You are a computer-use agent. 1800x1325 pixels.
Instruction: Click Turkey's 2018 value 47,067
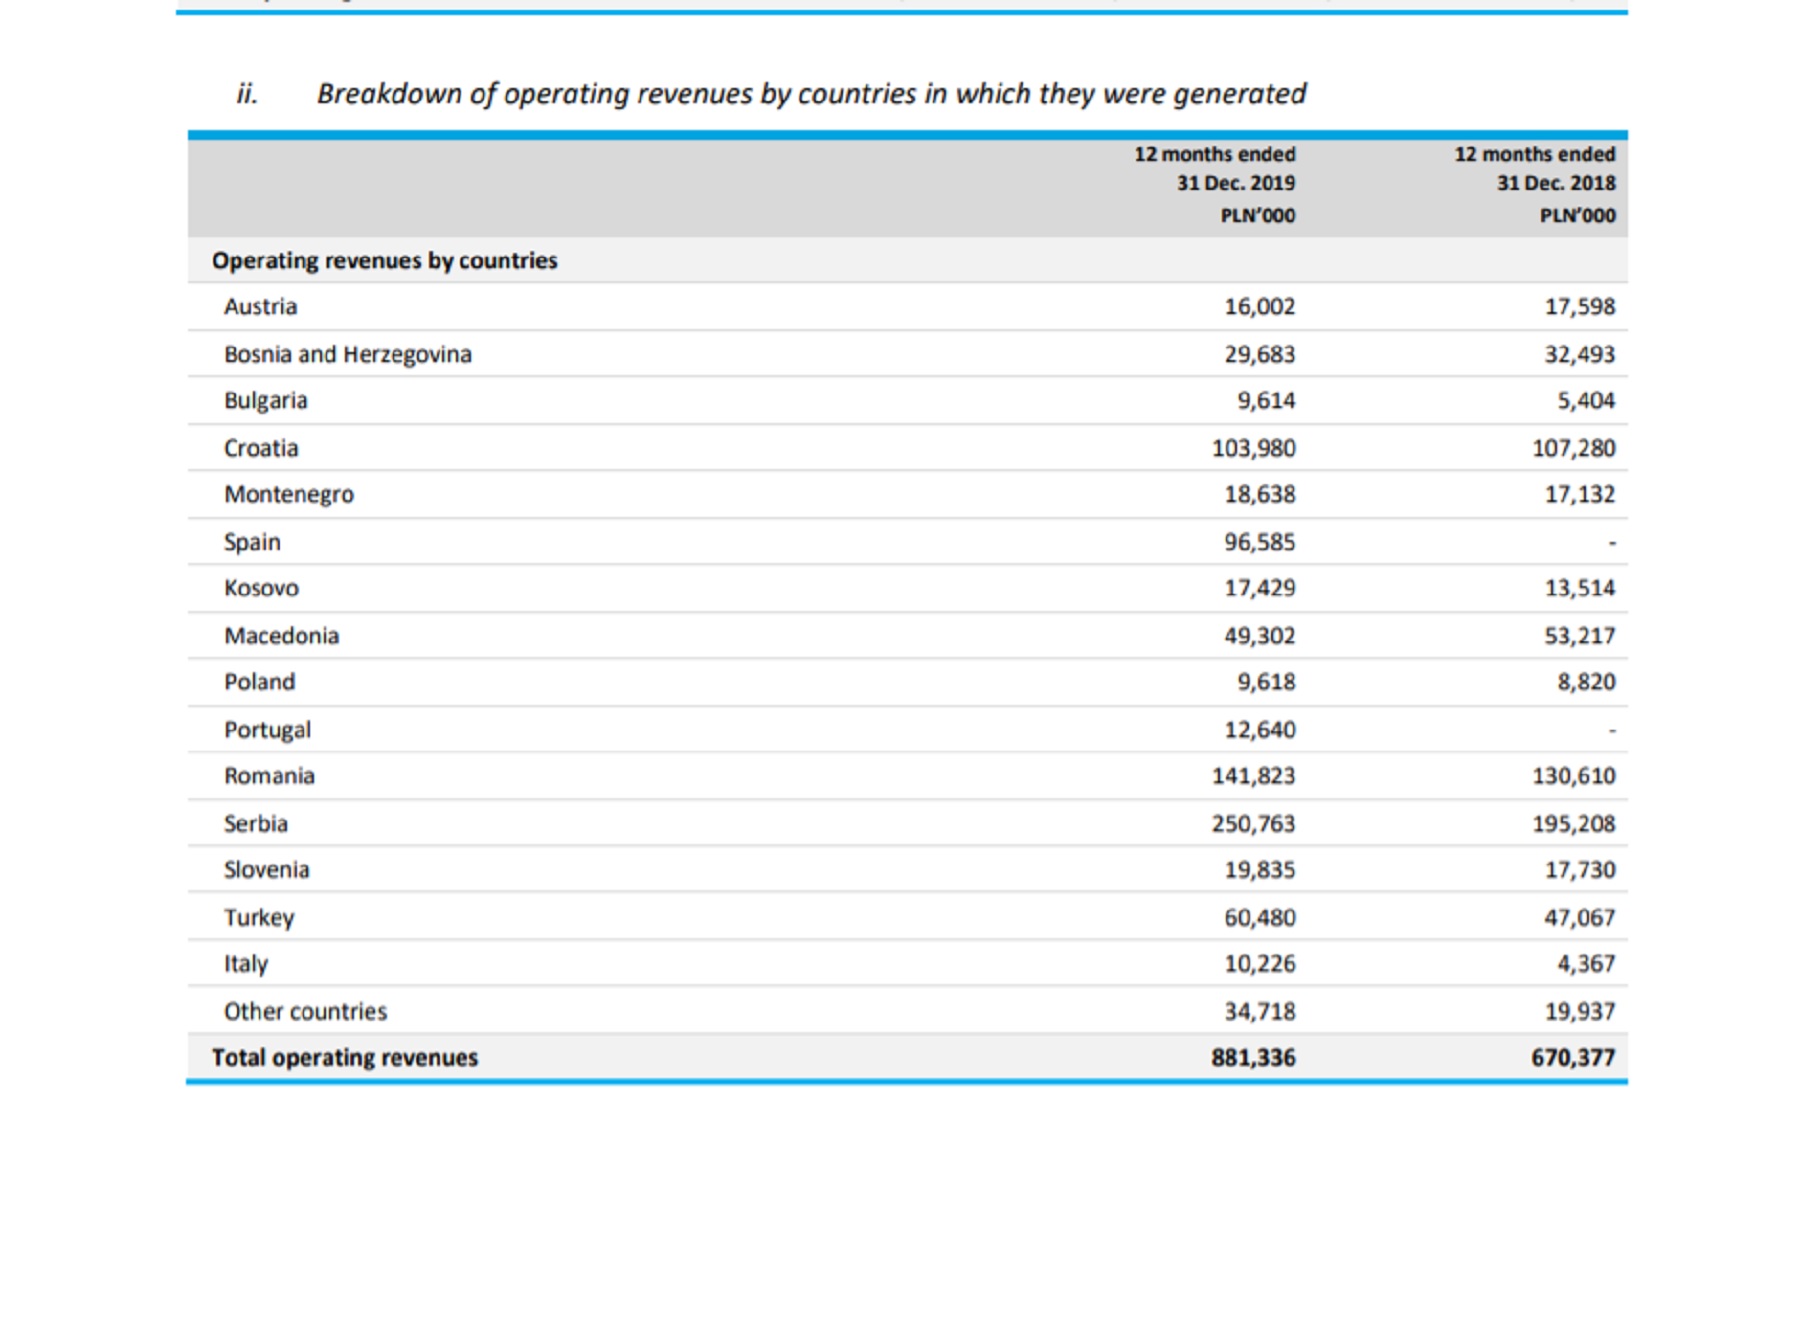(x=1579, y=918)
